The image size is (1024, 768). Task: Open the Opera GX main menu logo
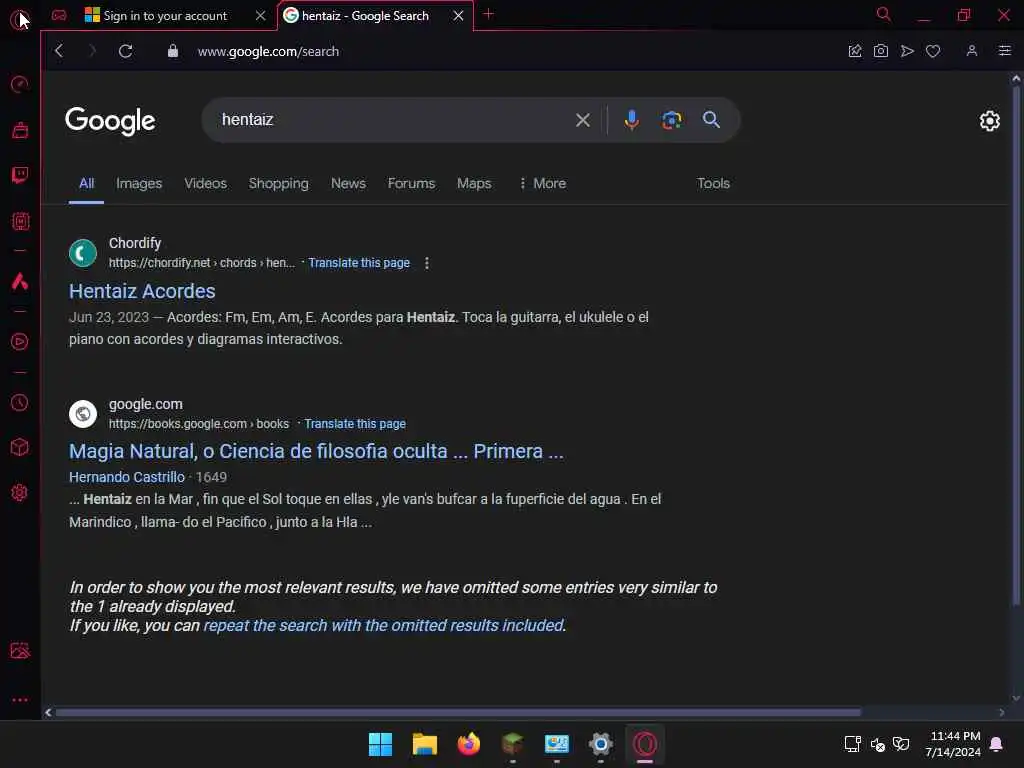tap(19, 19)
